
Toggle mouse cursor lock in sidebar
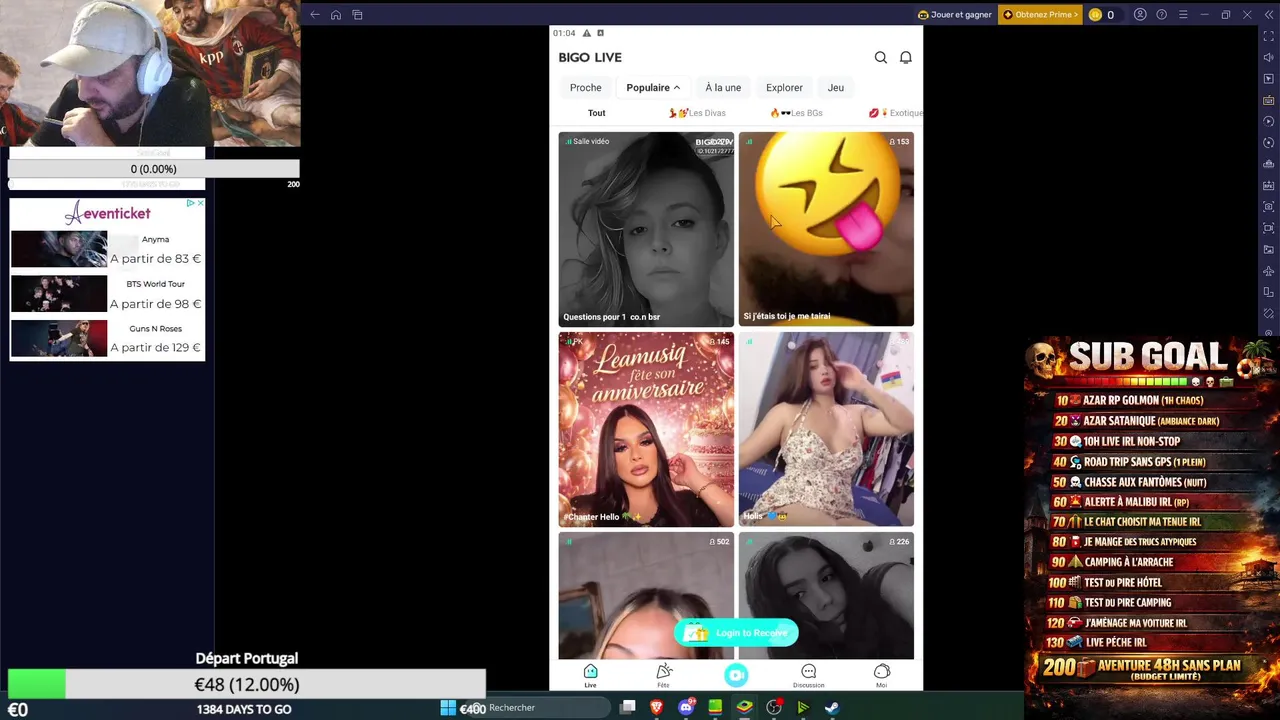(x=1268, y=79)
